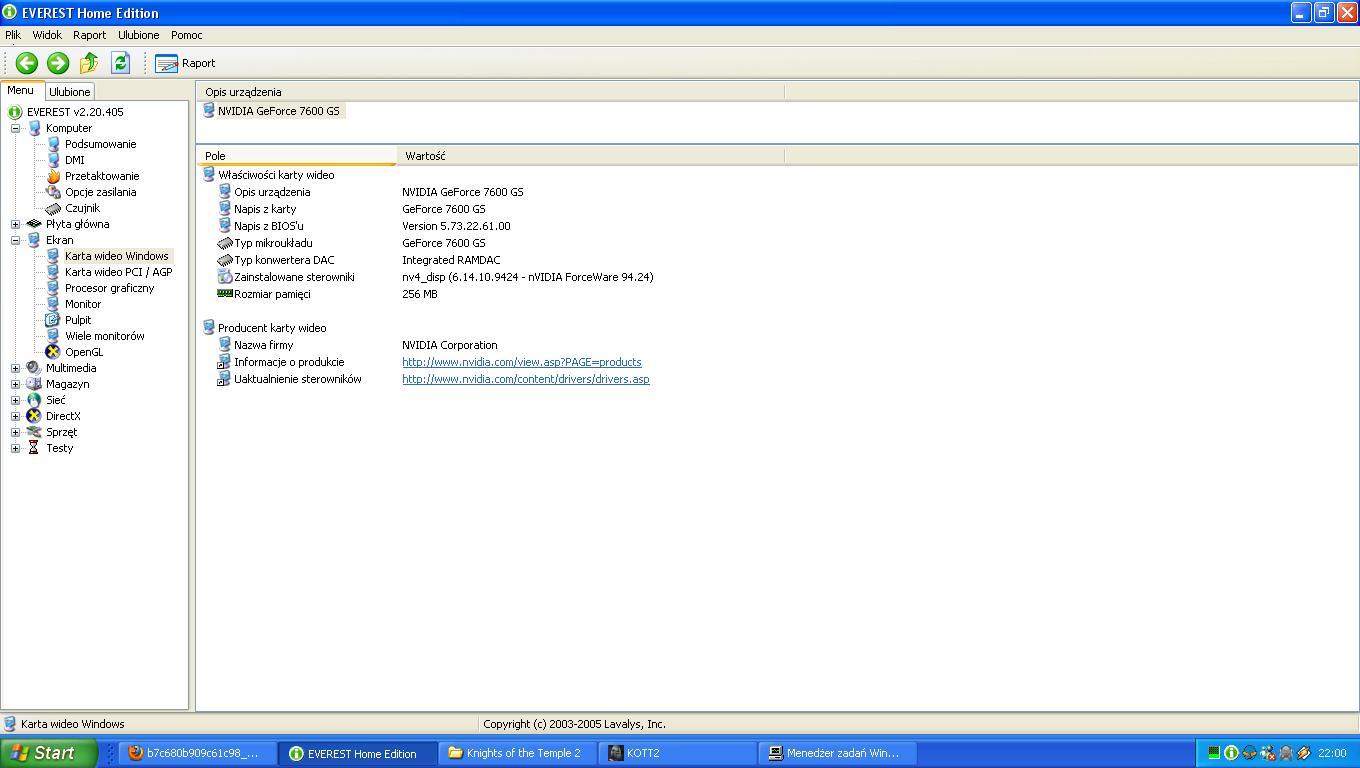Click the Rozmiar pamięci memory icon
The width and height of the screenshot is (1360, 768).
coord(225,294)
